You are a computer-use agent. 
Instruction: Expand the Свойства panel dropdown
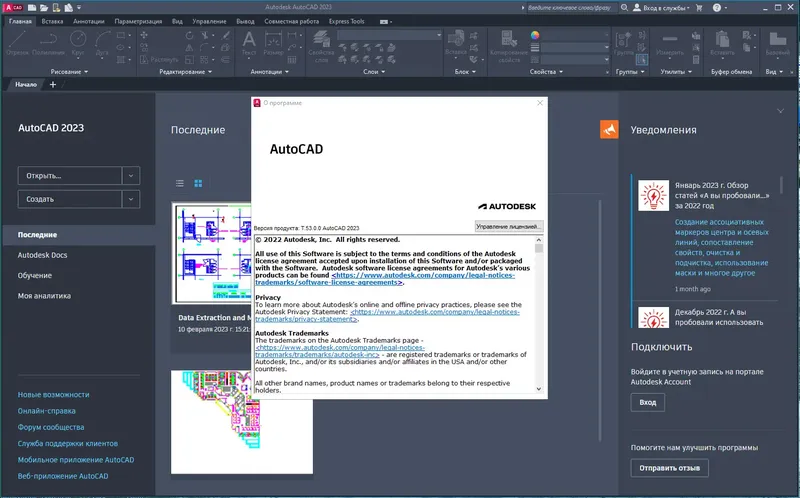pyautogui.click(x=546, y=72)
